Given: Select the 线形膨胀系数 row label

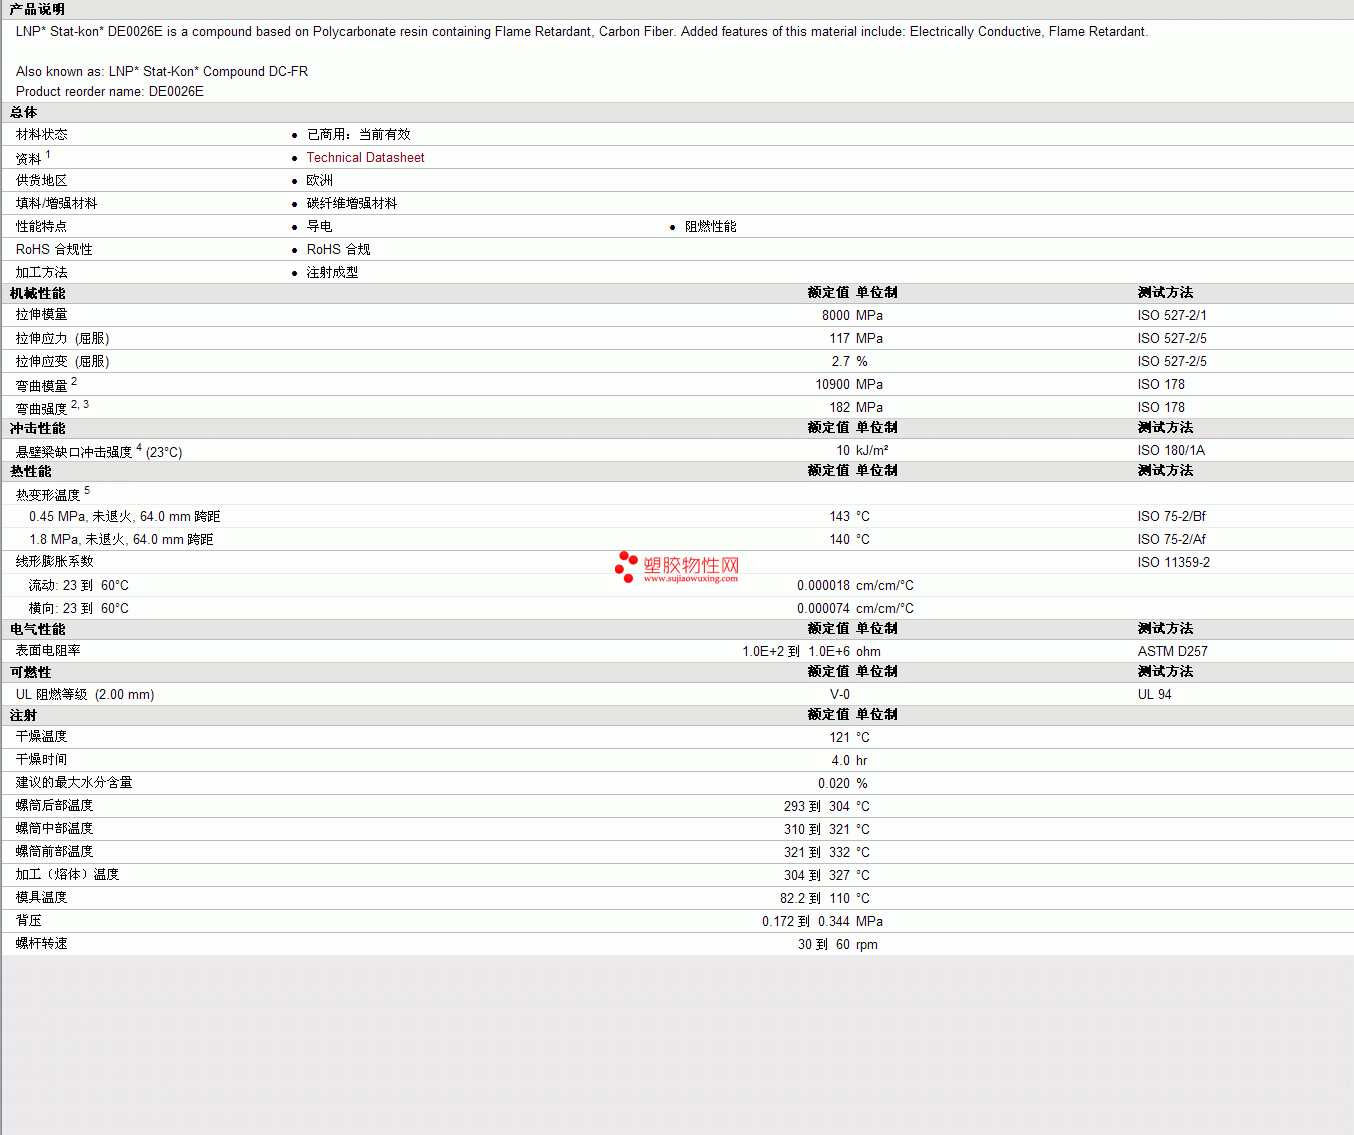Looking at the screenshot, I should pyautogui.click(x=54, y=562).
